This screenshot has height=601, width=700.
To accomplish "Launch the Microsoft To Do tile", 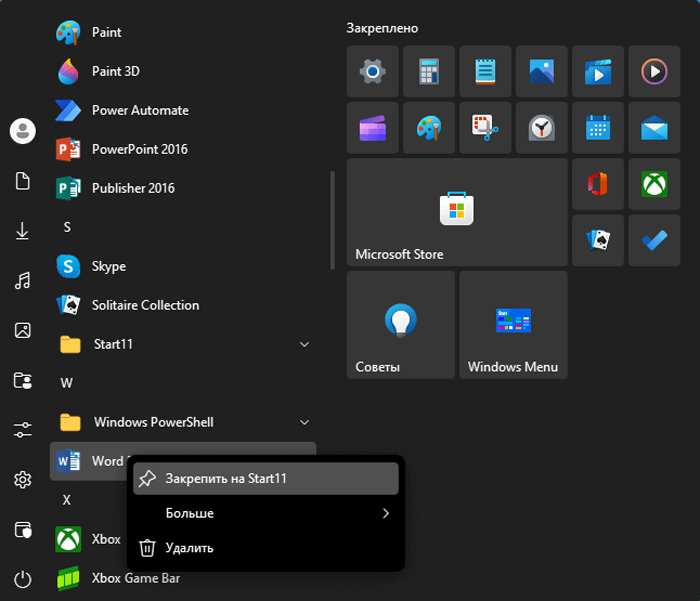I will 654,240.
